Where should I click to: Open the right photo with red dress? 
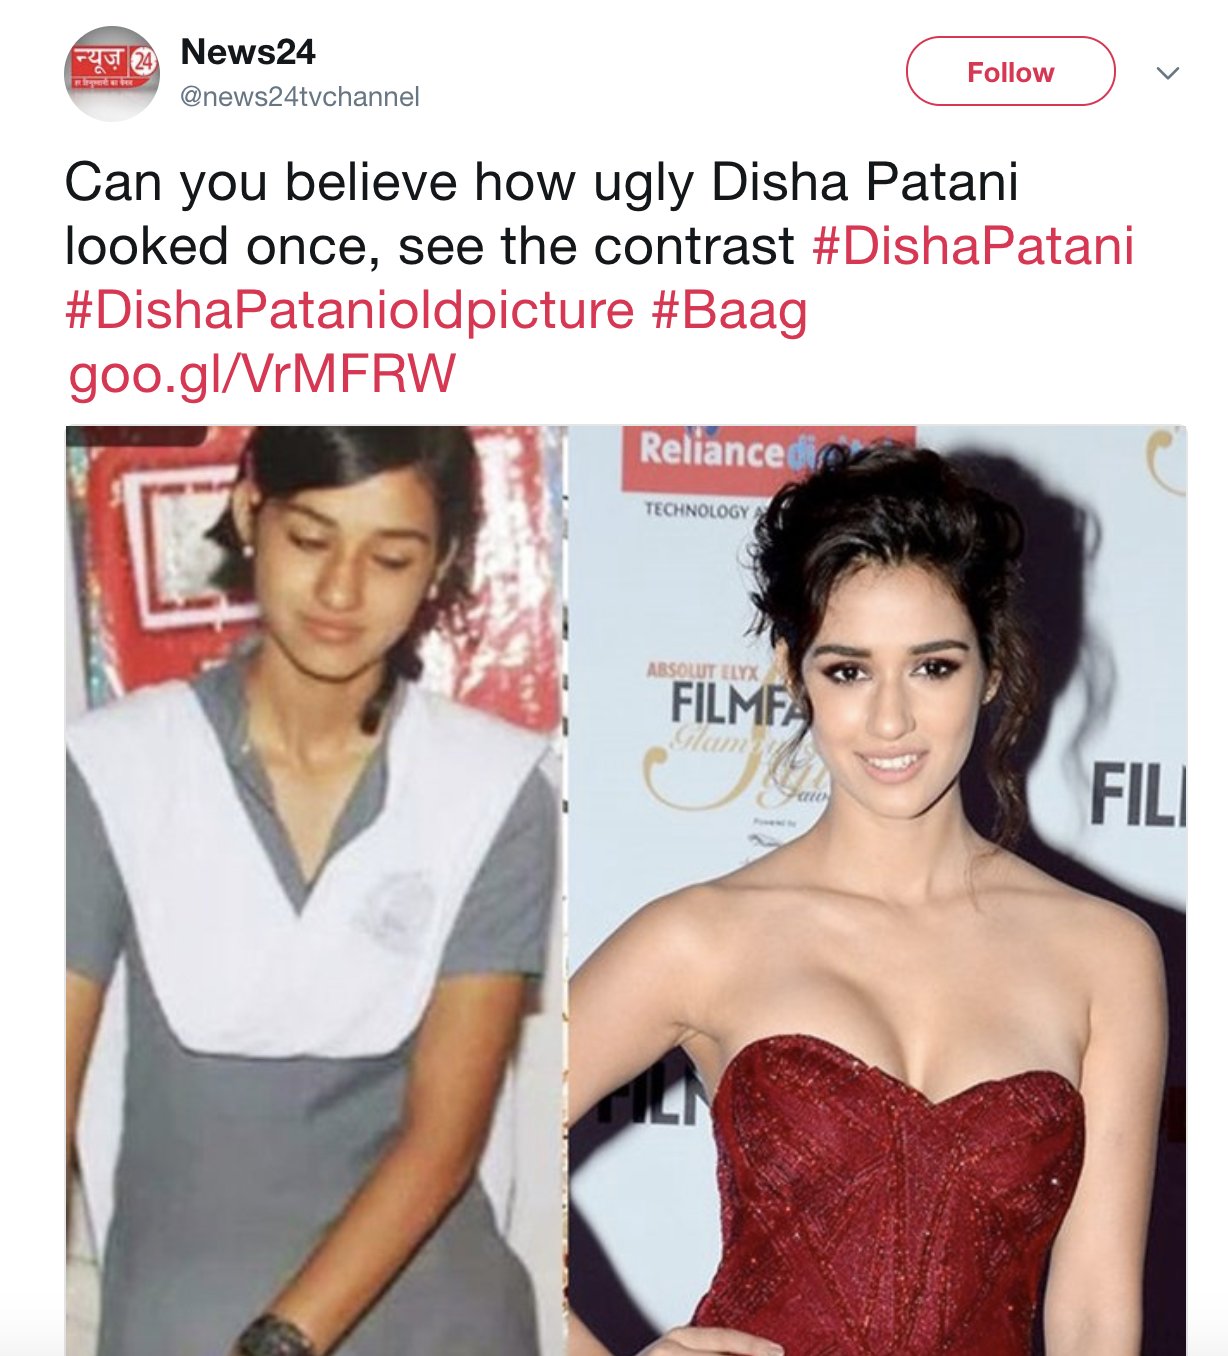tap(877, 890)
